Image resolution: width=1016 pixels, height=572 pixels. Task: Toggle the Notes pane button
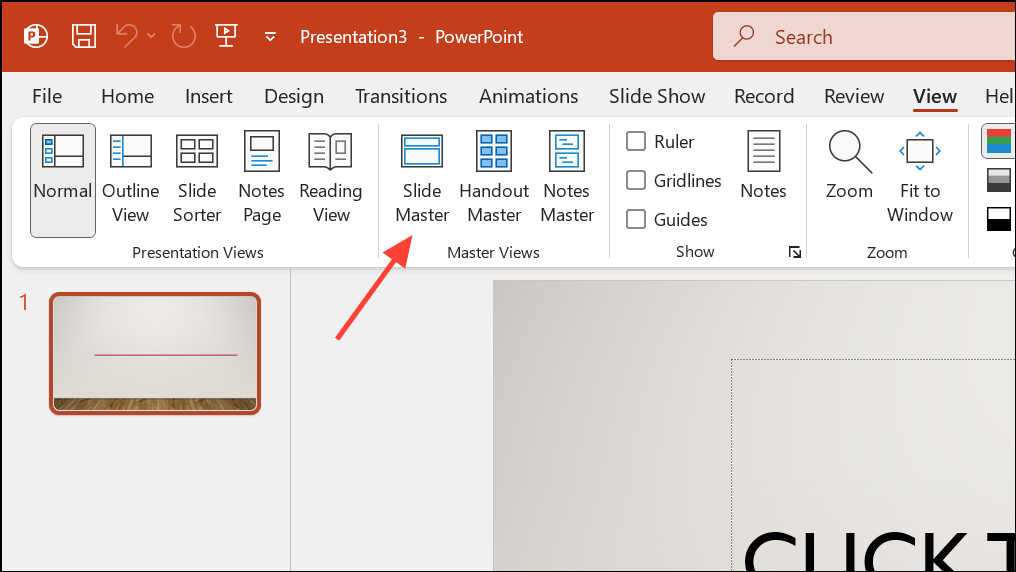[763, 165]
